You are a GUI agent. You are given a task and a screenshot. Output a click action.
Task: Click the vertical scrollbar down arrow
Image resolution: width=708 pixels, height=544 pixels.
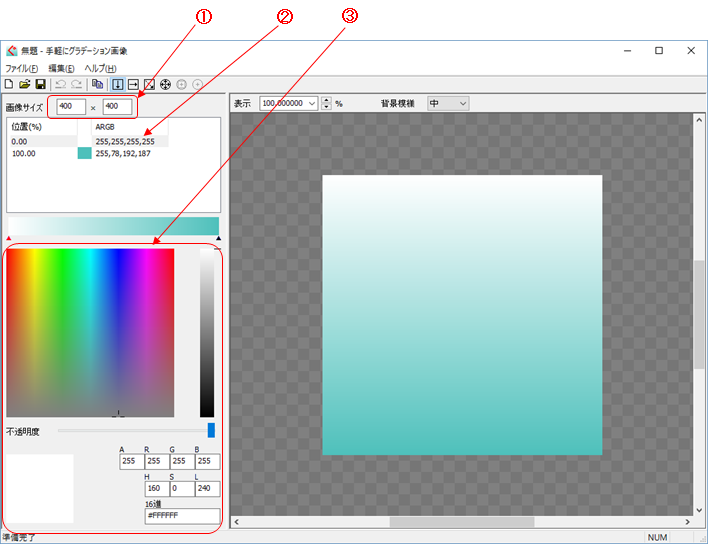(x=699, y=510)
